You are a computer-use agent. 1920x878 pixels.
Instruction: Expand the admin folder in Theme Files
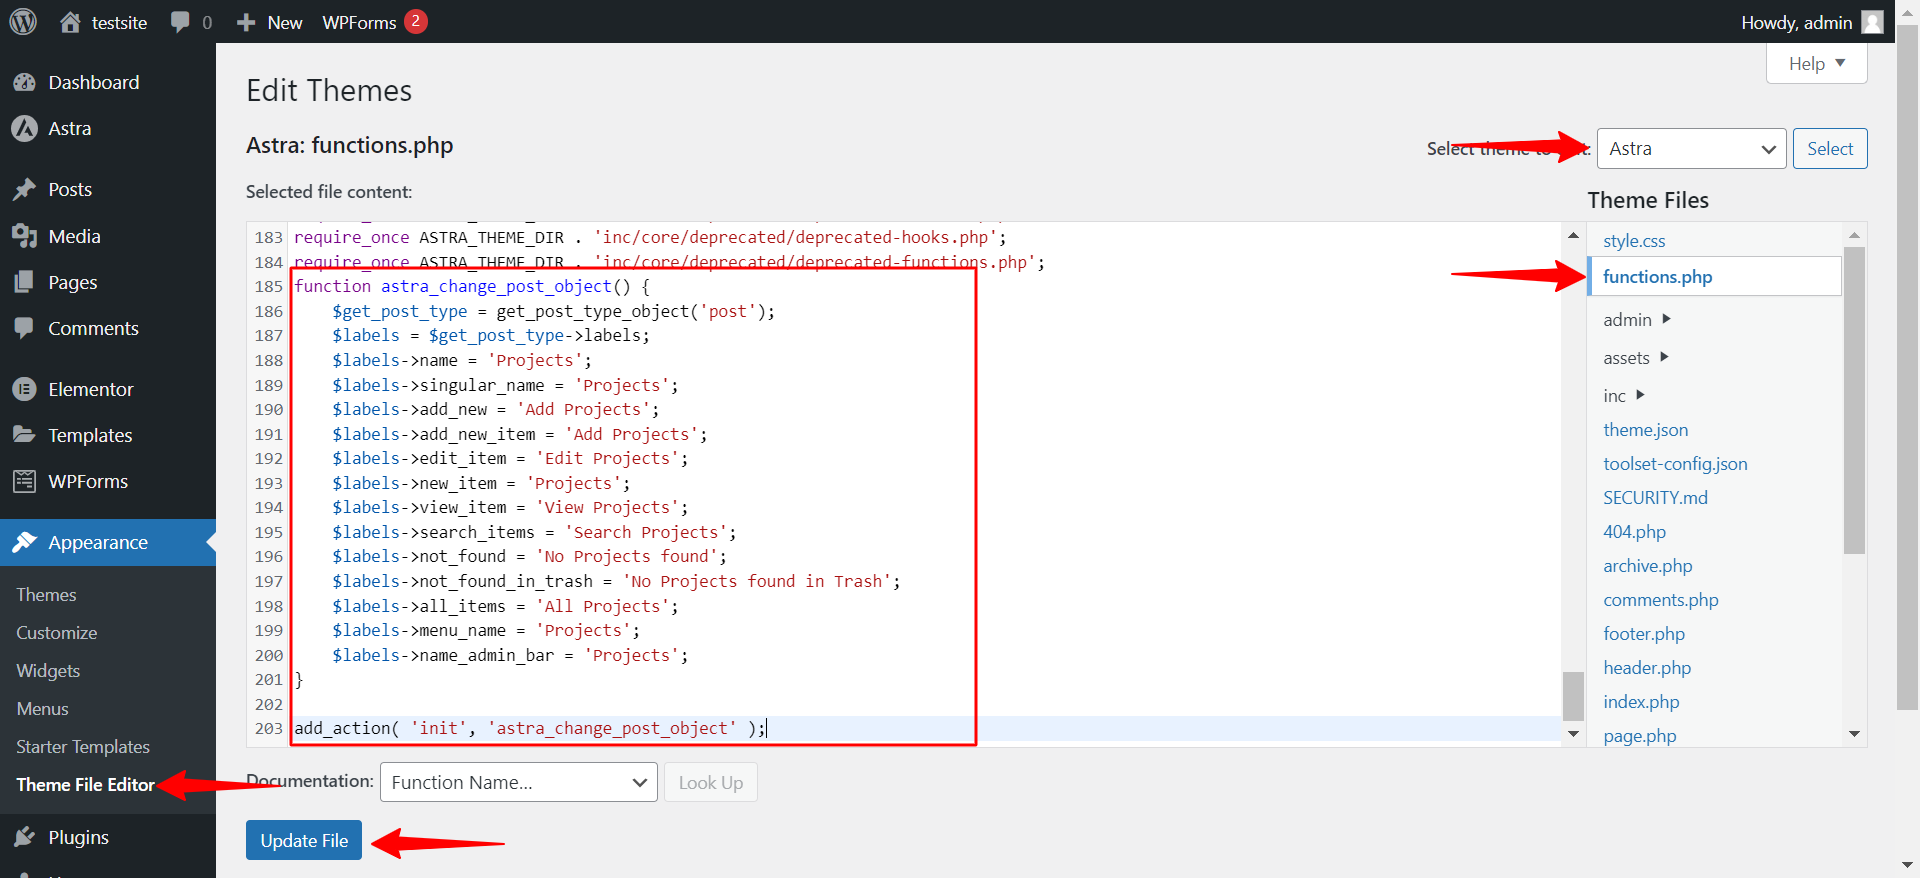[1636, 319]
